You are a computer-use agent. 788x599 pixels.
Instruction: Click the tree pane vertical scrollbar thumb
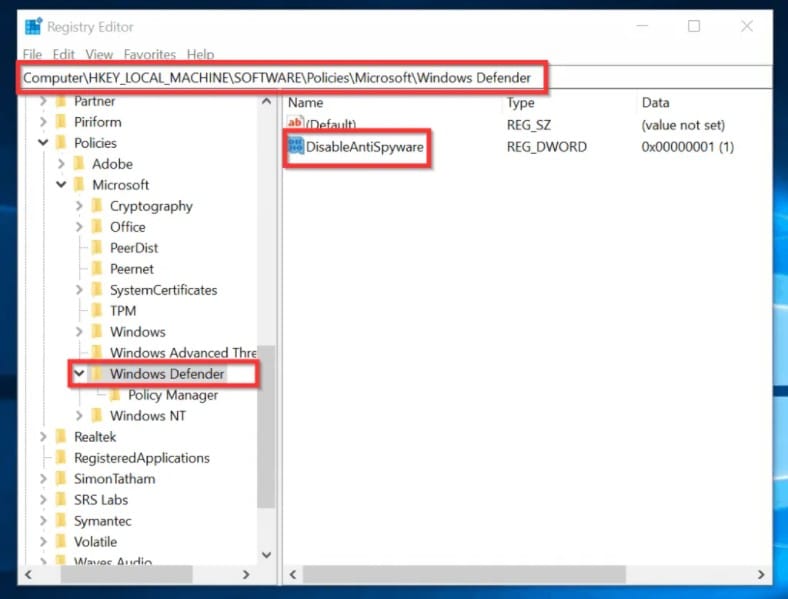pyautogui.click(x=266, y=426)
